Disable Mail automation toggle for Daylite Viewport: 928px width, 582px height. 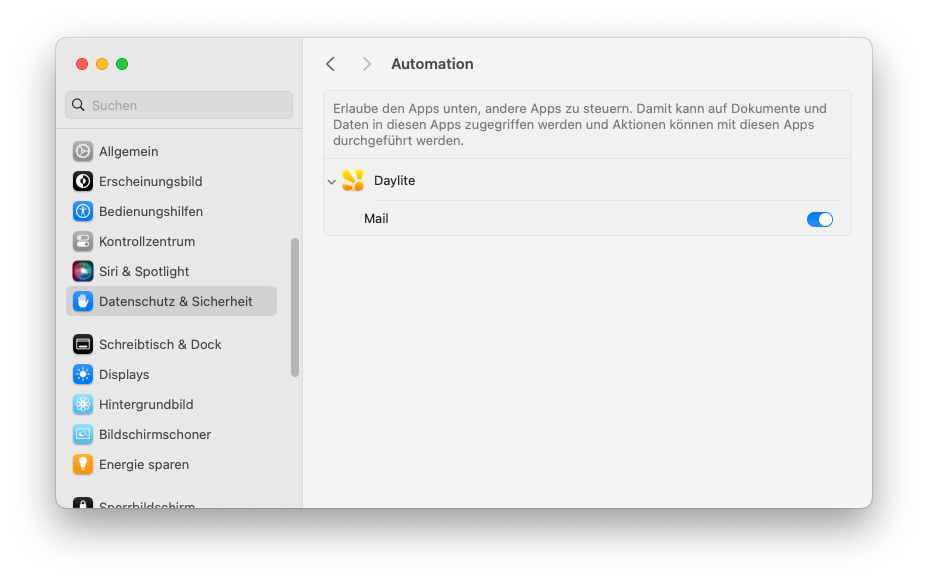(x=820, y=220)
